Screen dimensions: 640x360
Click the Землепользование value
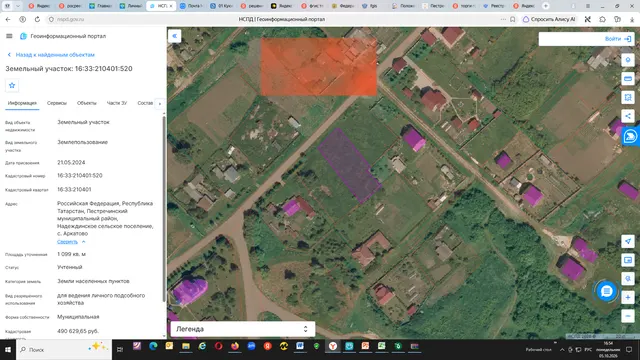[x=82, y=142]
